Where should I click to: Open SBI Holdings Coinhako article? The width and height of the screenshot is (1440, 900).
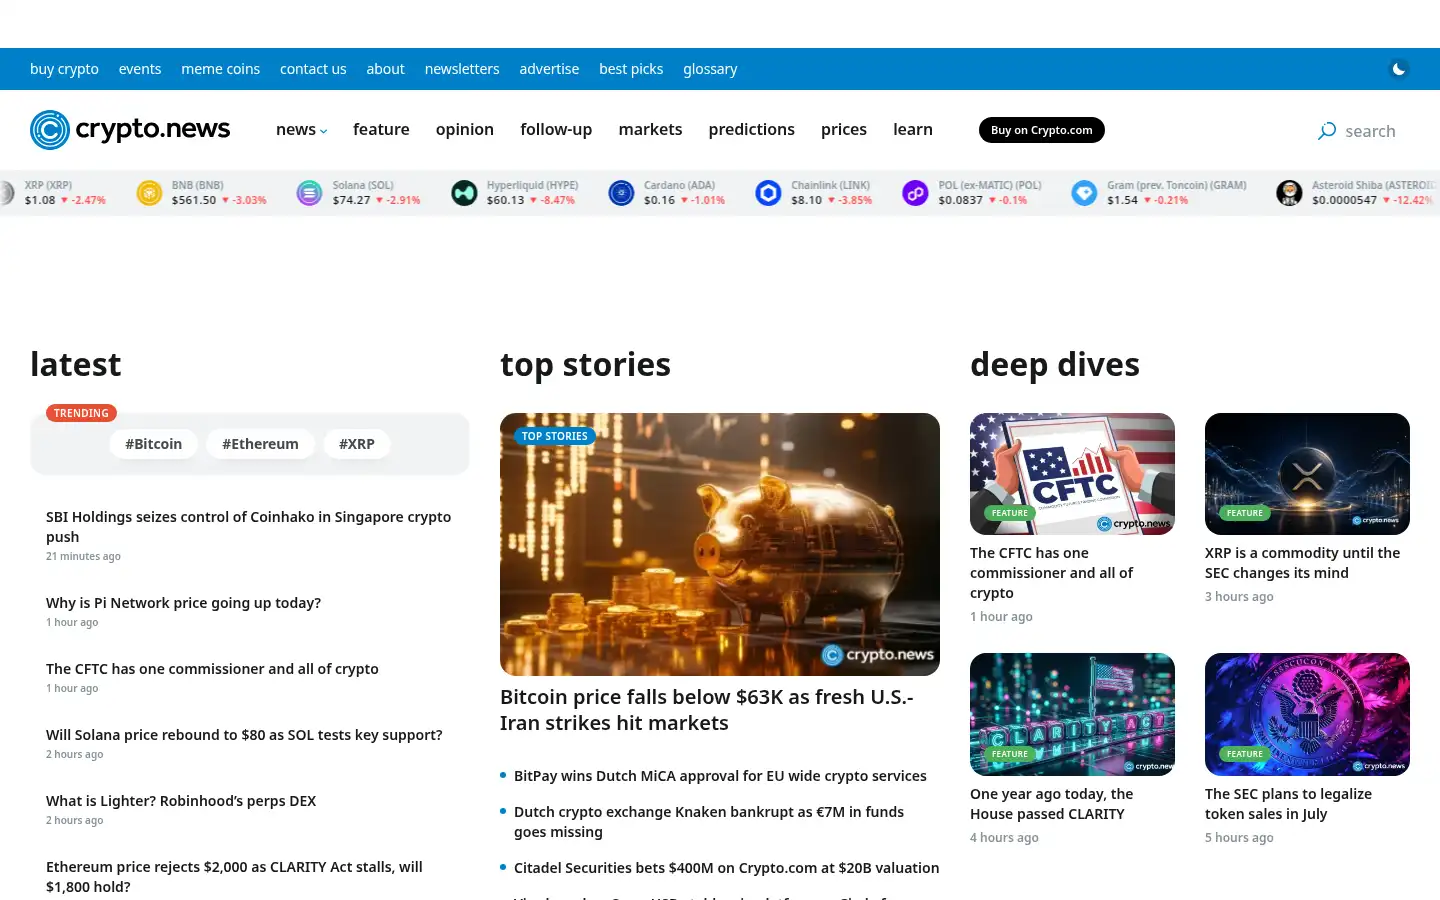coord(248,527)
